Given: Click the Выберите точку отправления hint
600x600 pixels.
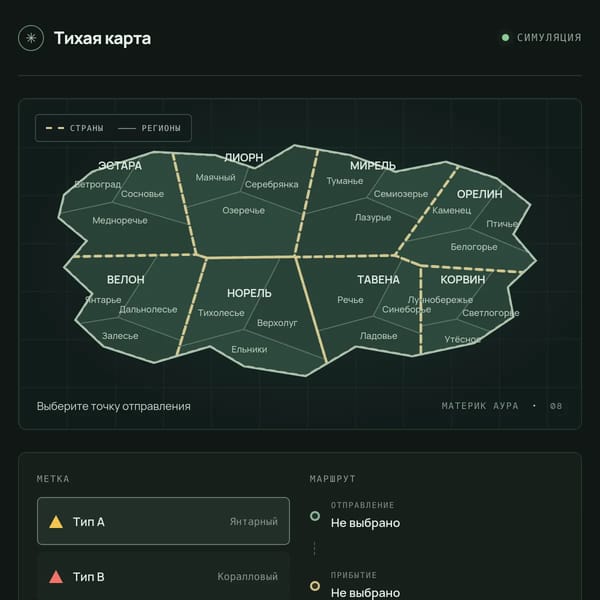Looking at the screenshot, I should point(114,406).
